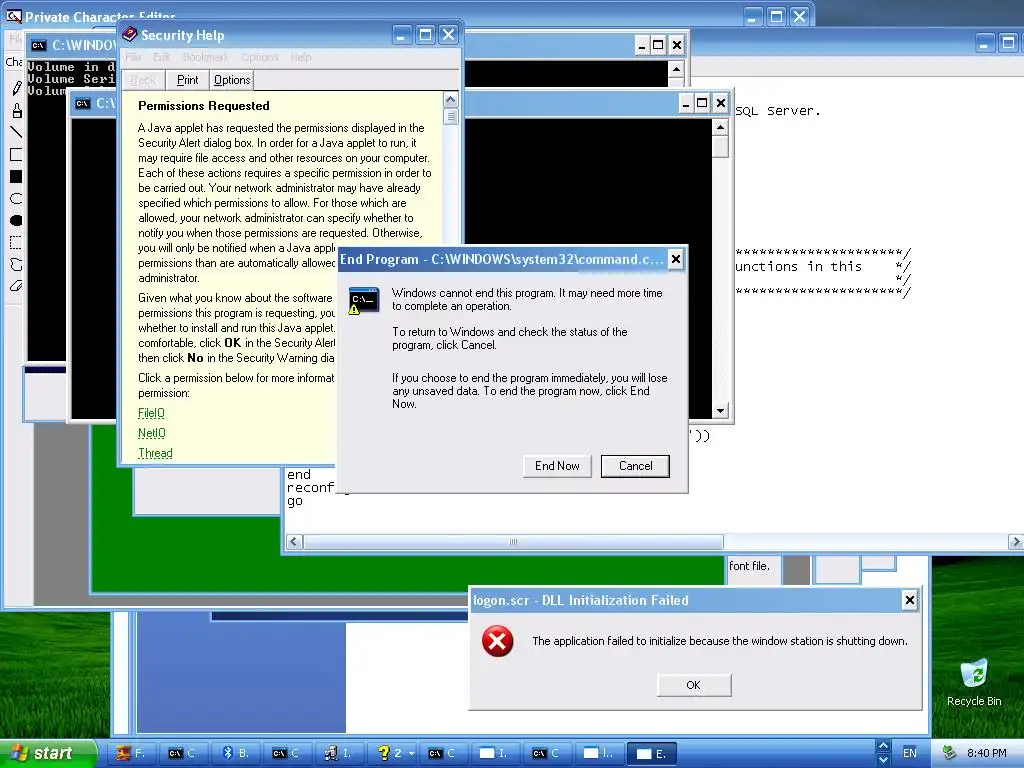Click the Security Help book title icon
Screen dimensions: 1024x768
[129, 34]
